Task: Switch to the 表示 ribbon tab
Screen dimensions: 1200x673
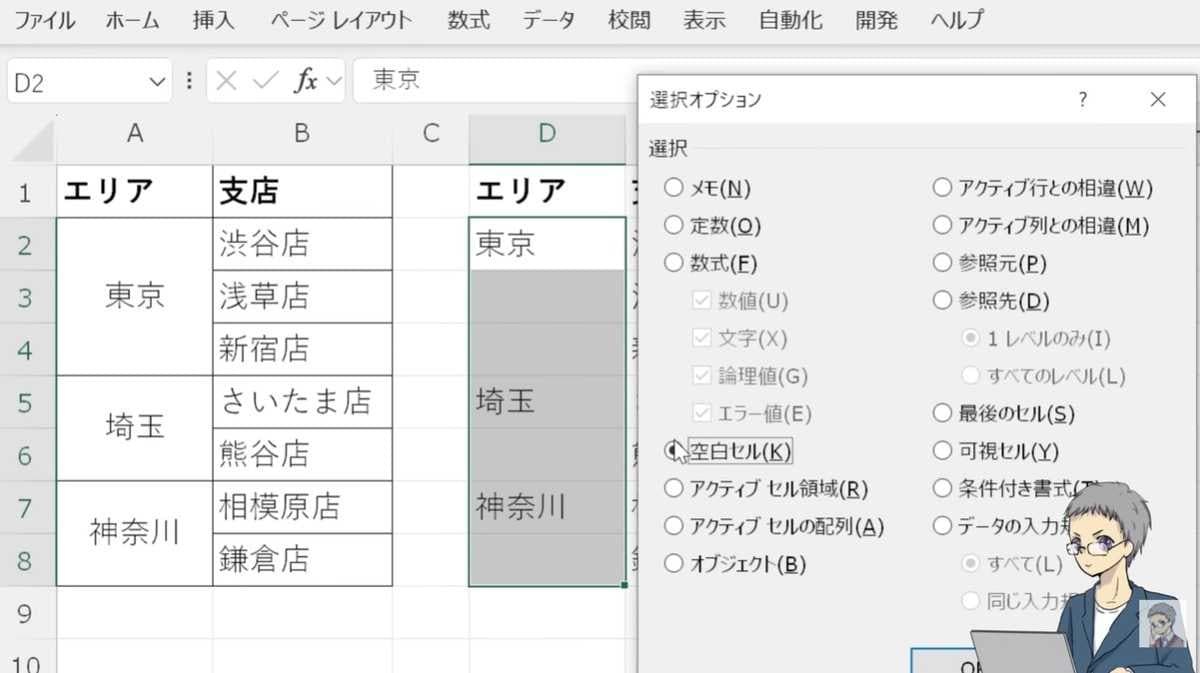Action: click(704, 20)
